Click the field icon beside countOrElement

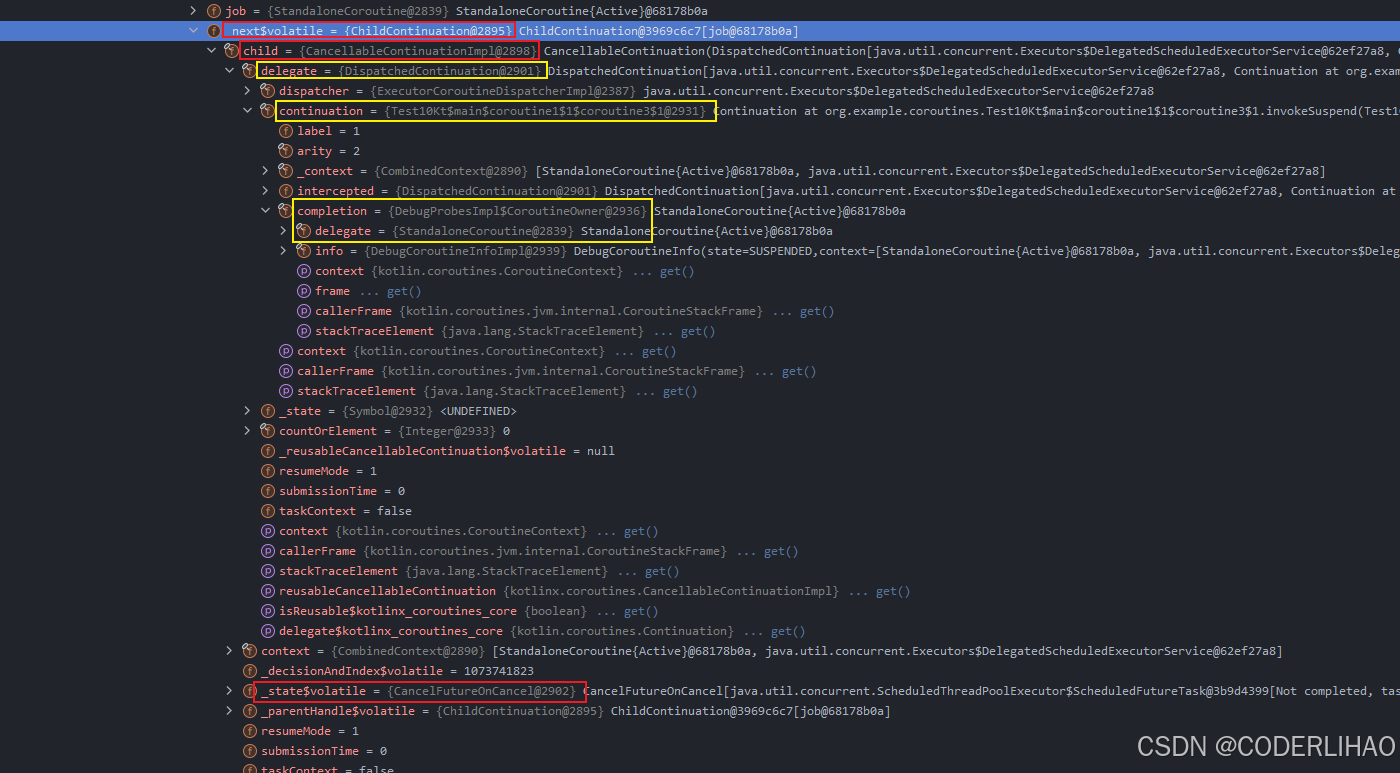point(267,431)
